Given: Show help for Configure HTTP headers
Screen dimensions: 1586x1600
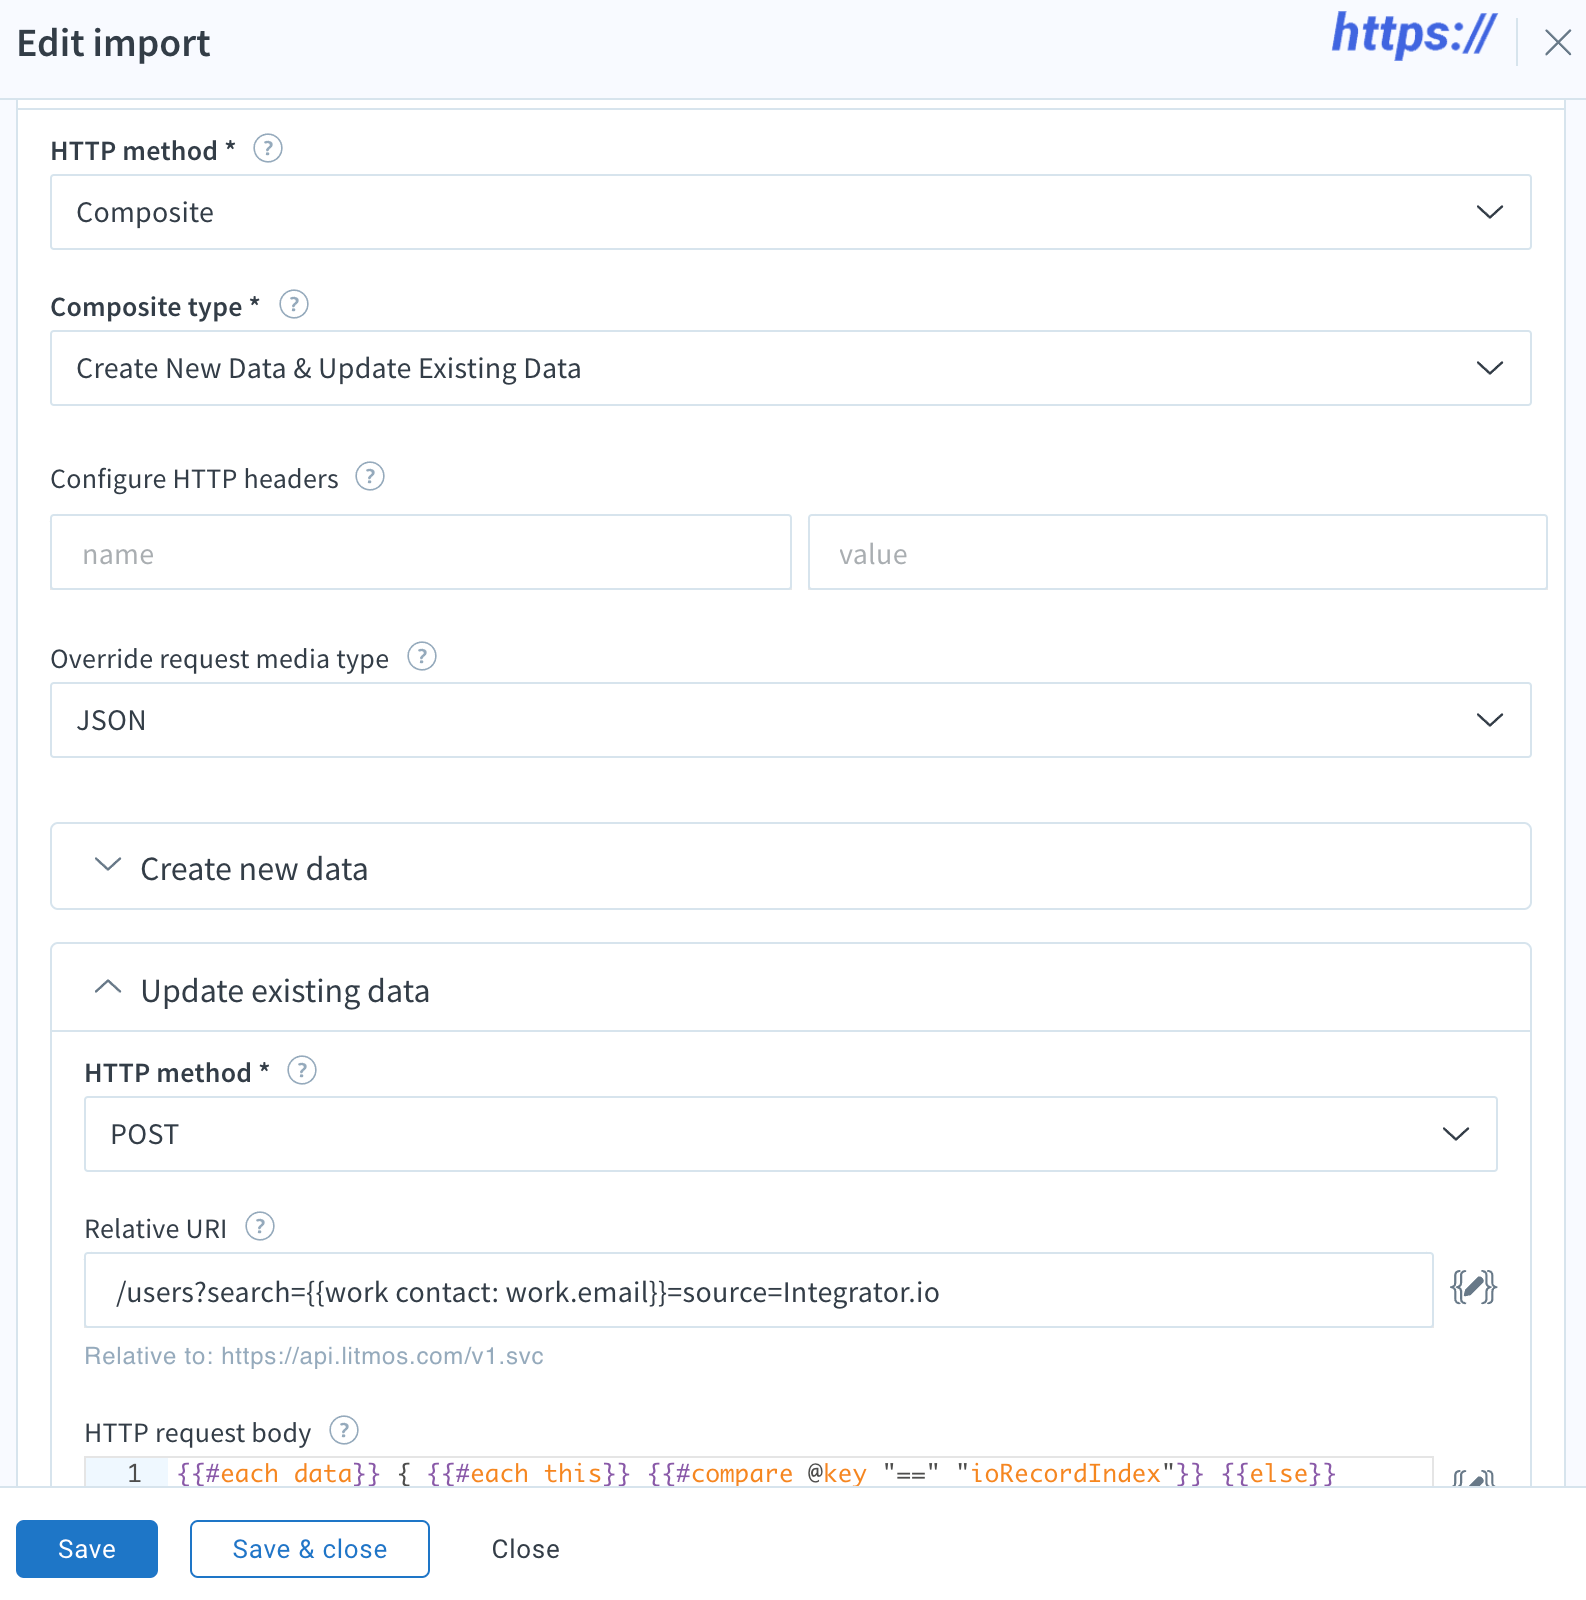Looking at the screenshot, I should click(x=370, y=477).
